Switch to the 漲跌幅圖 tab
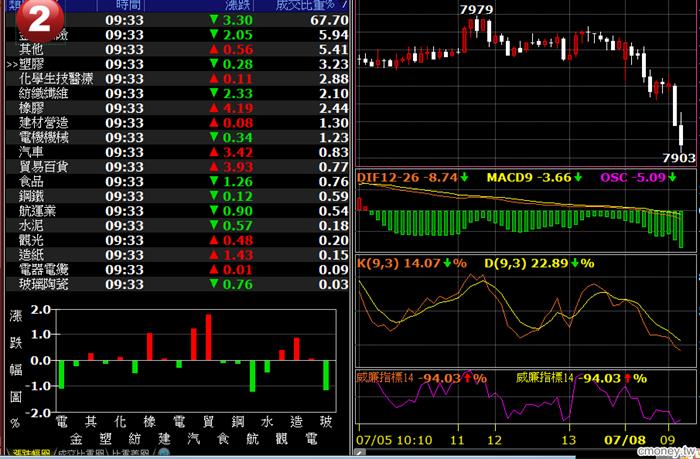This screenshot has height=459, width=700. (x=31, y=454)
